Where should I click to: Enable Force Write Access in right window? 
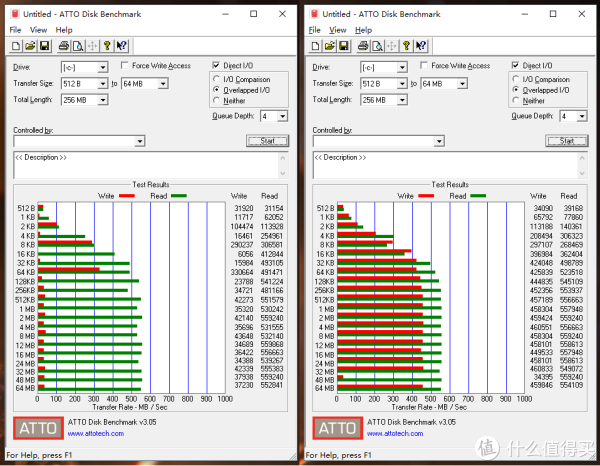424,65
